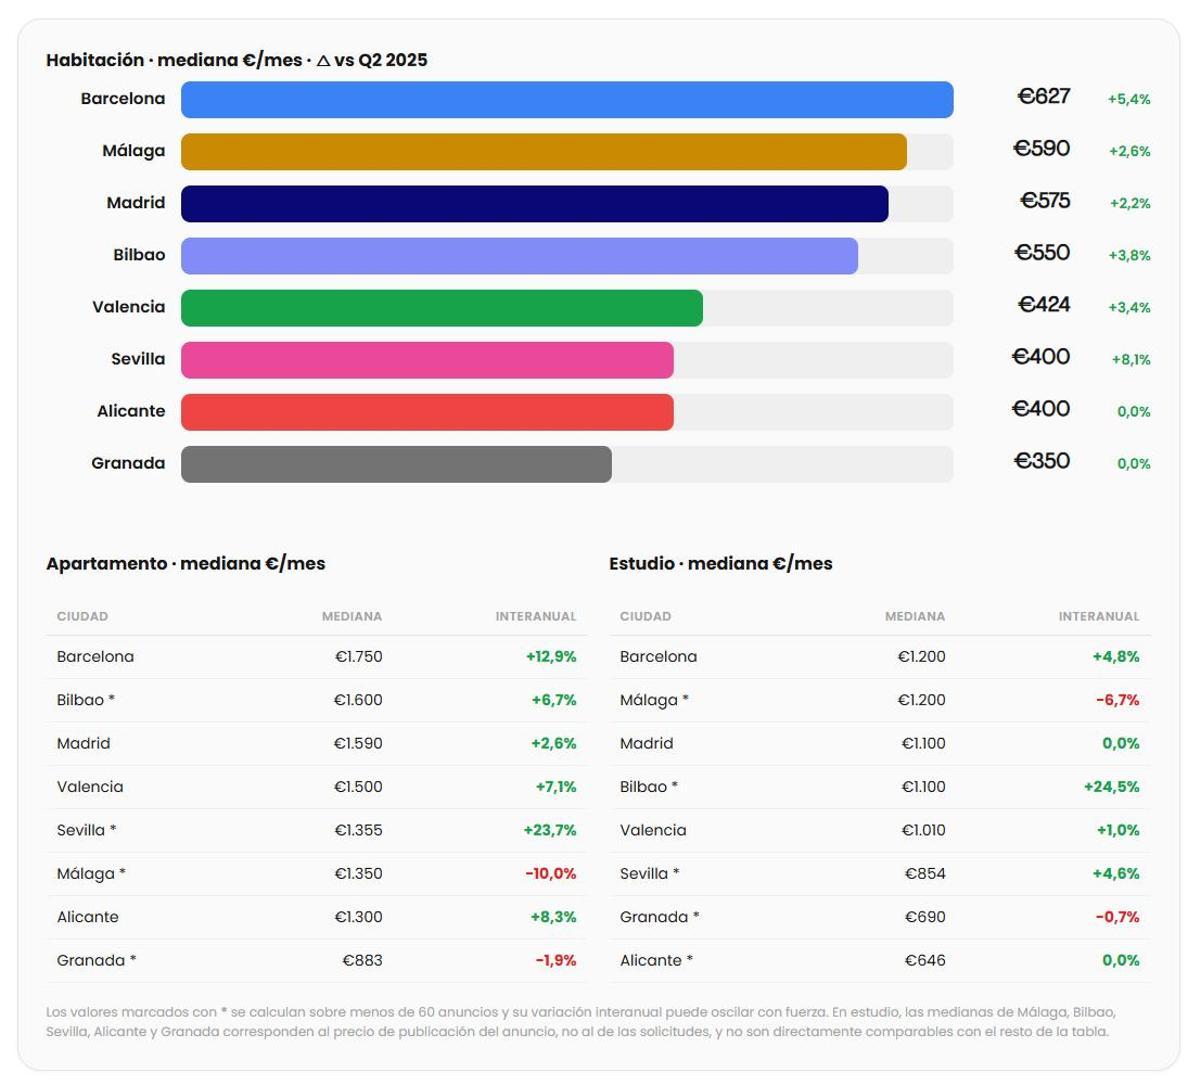Click the Málaga * row in the Estudio table
The width and height of the screenshot is (1200, 1086).
880,700
